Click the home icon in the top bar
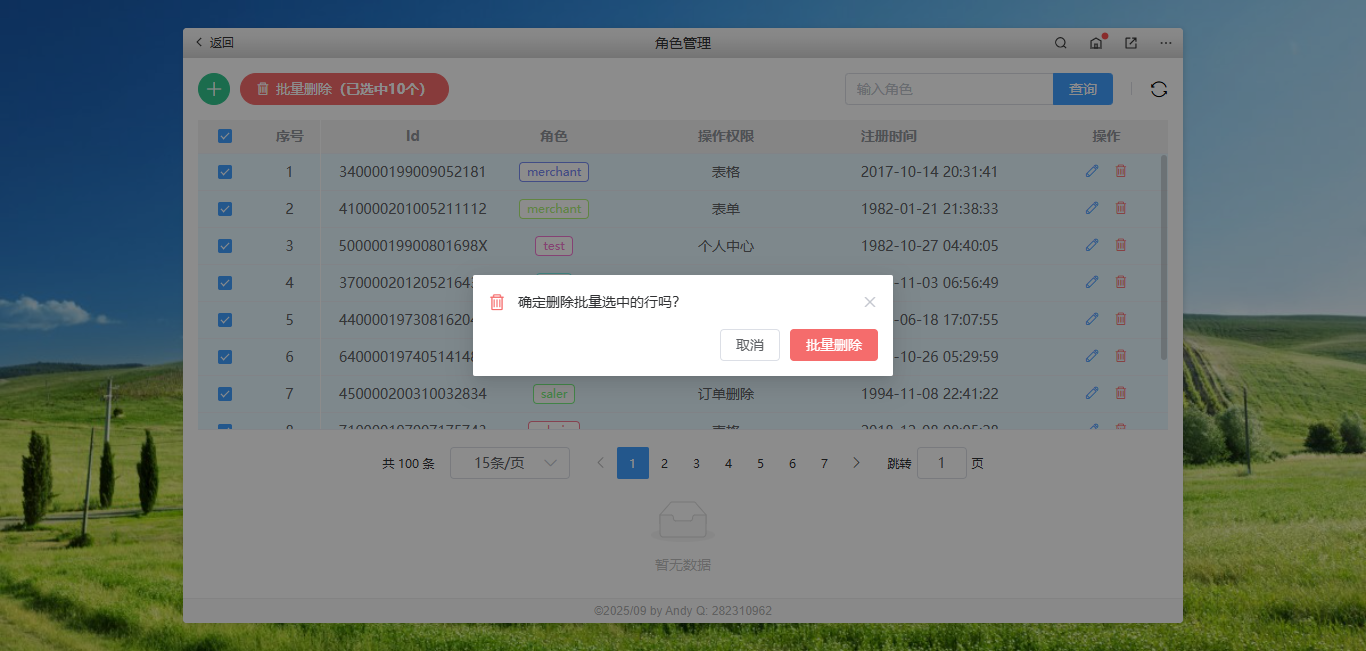Viewport: 1366px width, 651px height. pos(1095,43)
